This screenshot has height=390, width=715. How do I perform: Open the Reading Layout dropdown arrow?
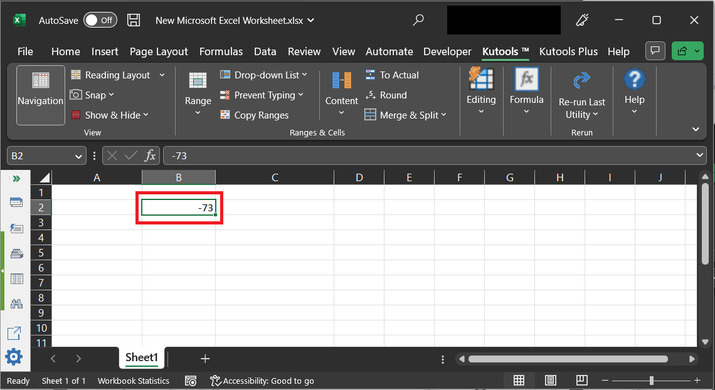click(x=162, y=75)
